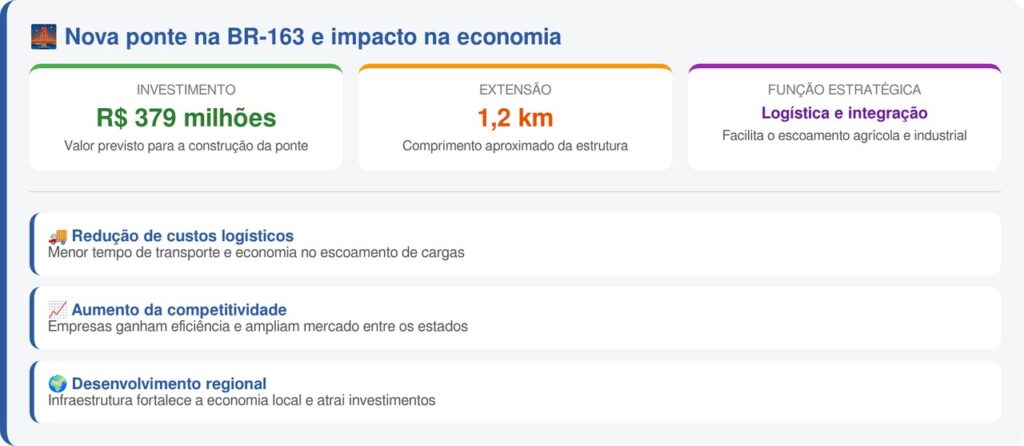Click the '1,2 km' length value
The width and height of the screenshot is (1024, 446).
tap(514, 117)
